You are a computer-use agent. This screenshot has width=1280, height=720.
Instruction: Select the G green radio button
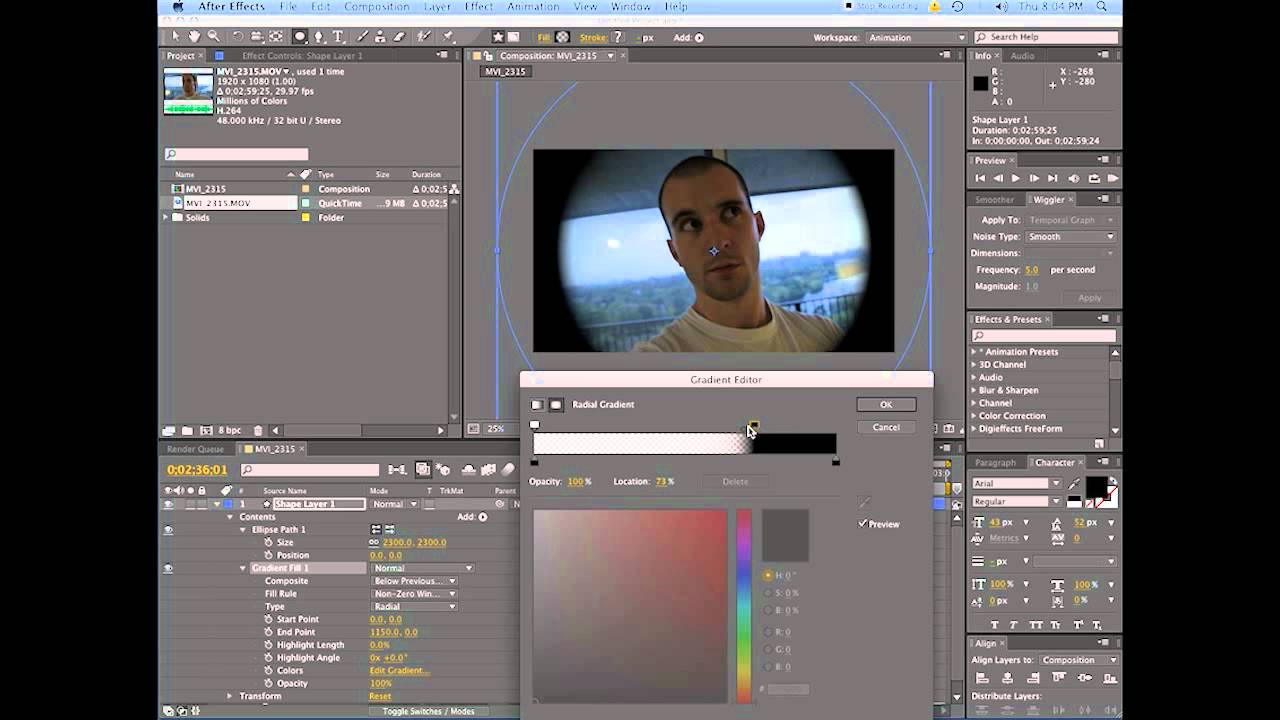(x=768, y=650)
